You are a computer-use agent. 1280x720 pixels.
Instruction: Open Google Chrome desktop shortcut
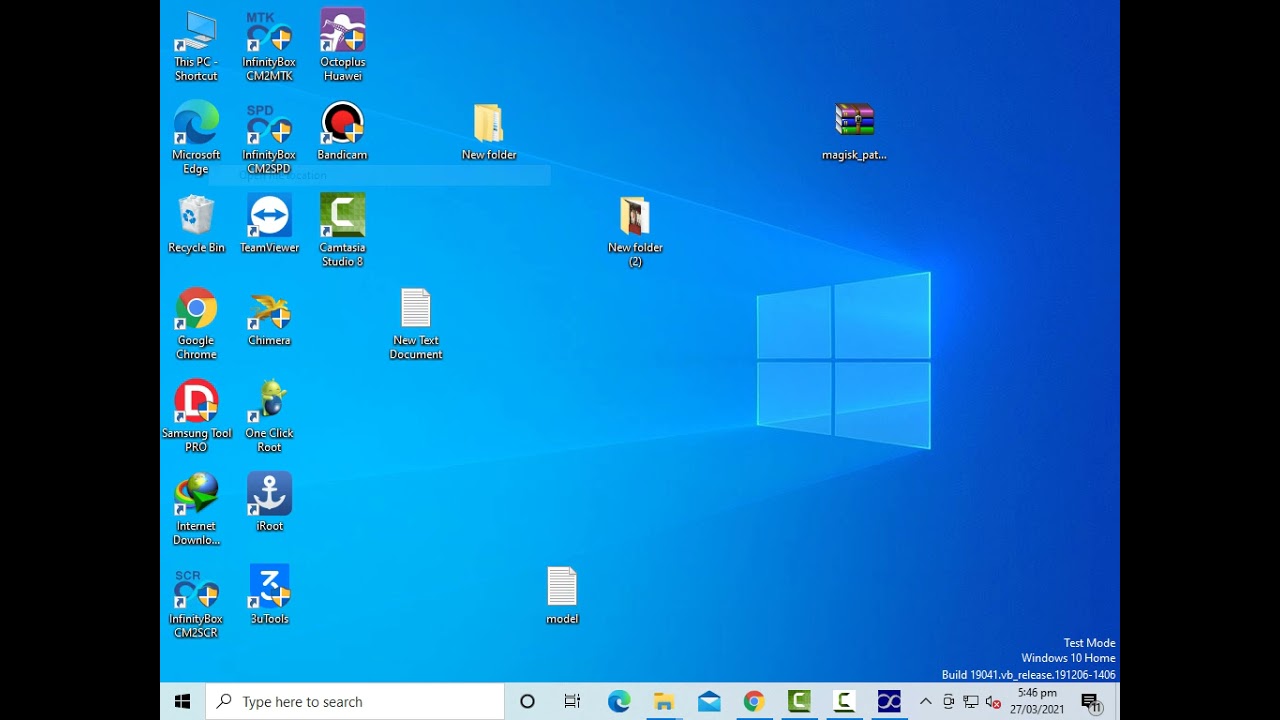(196, 324)
